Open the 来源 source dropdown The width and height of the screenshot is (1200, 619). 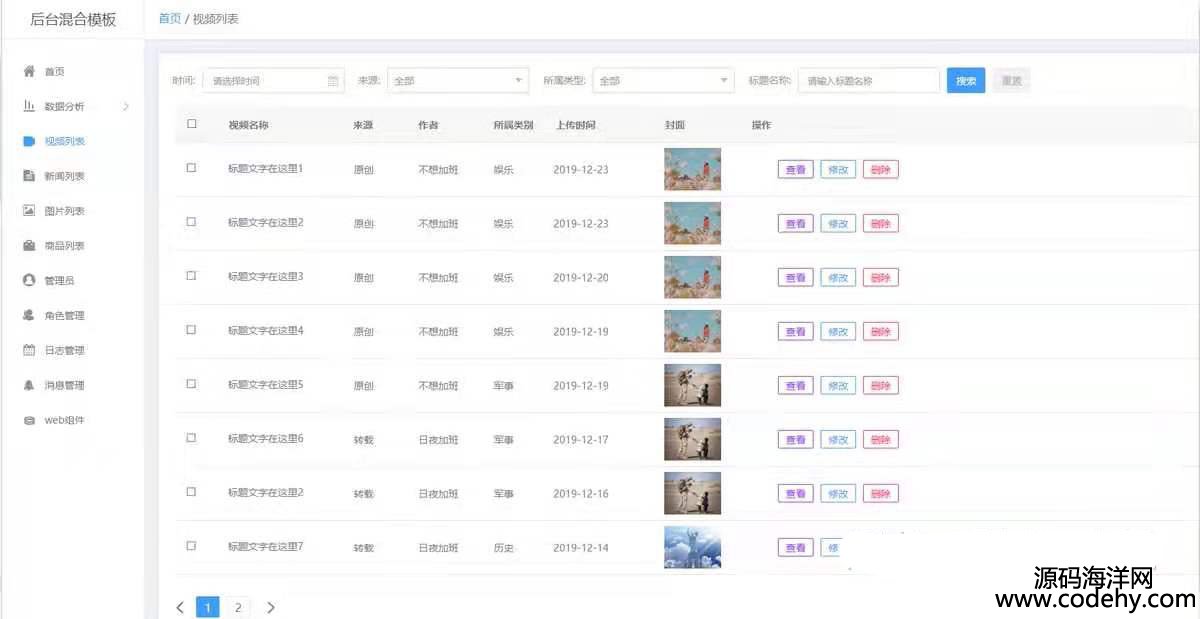tap(457, 81)
